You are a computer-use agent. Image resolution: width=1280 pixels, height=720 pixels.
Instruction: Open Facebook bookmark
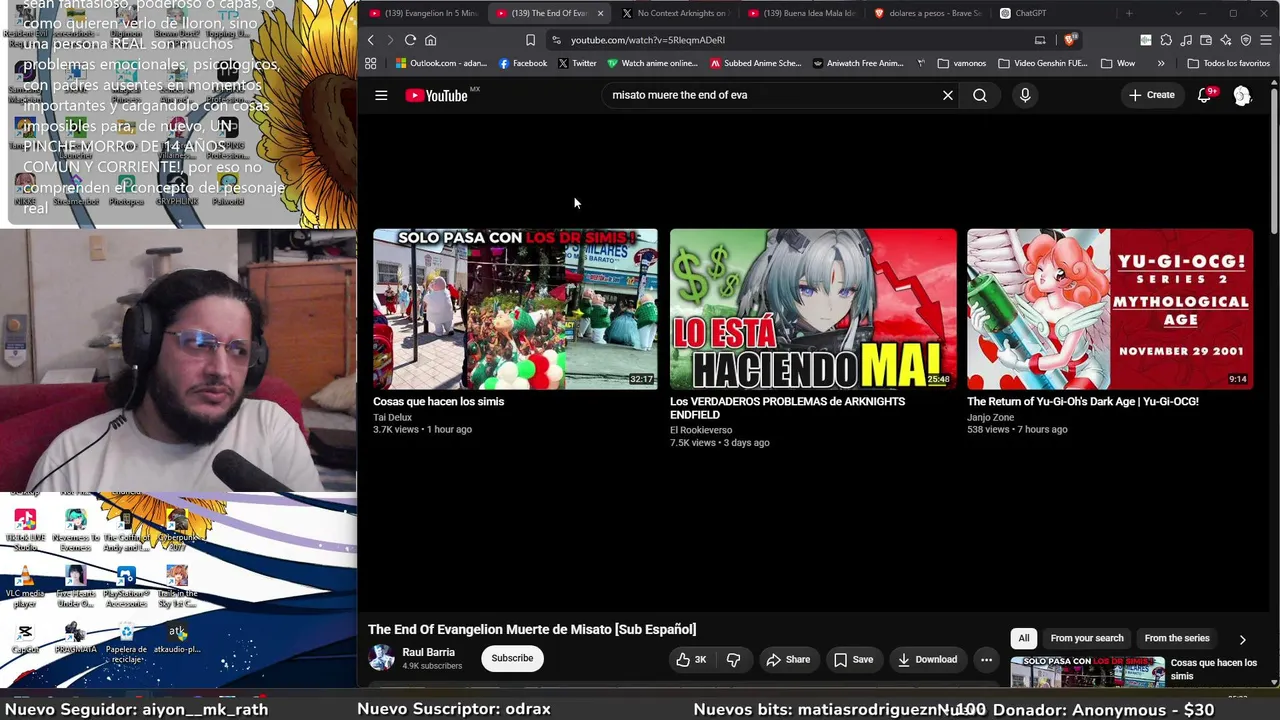[x=523, y=63]
